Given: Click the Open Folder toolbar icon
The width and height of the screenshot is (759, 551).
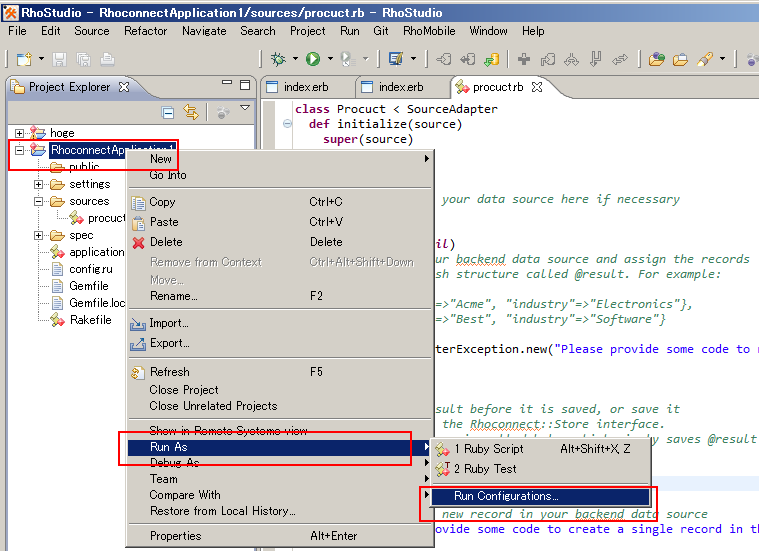Looking at the screenshot, I should coord(680,59).
